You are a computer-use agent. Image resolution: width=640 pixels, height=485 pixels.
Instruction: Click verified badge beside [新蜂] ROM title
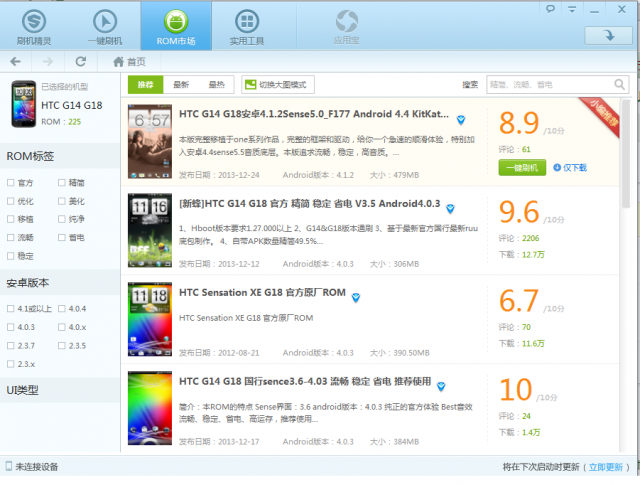[x=450, y=209]
